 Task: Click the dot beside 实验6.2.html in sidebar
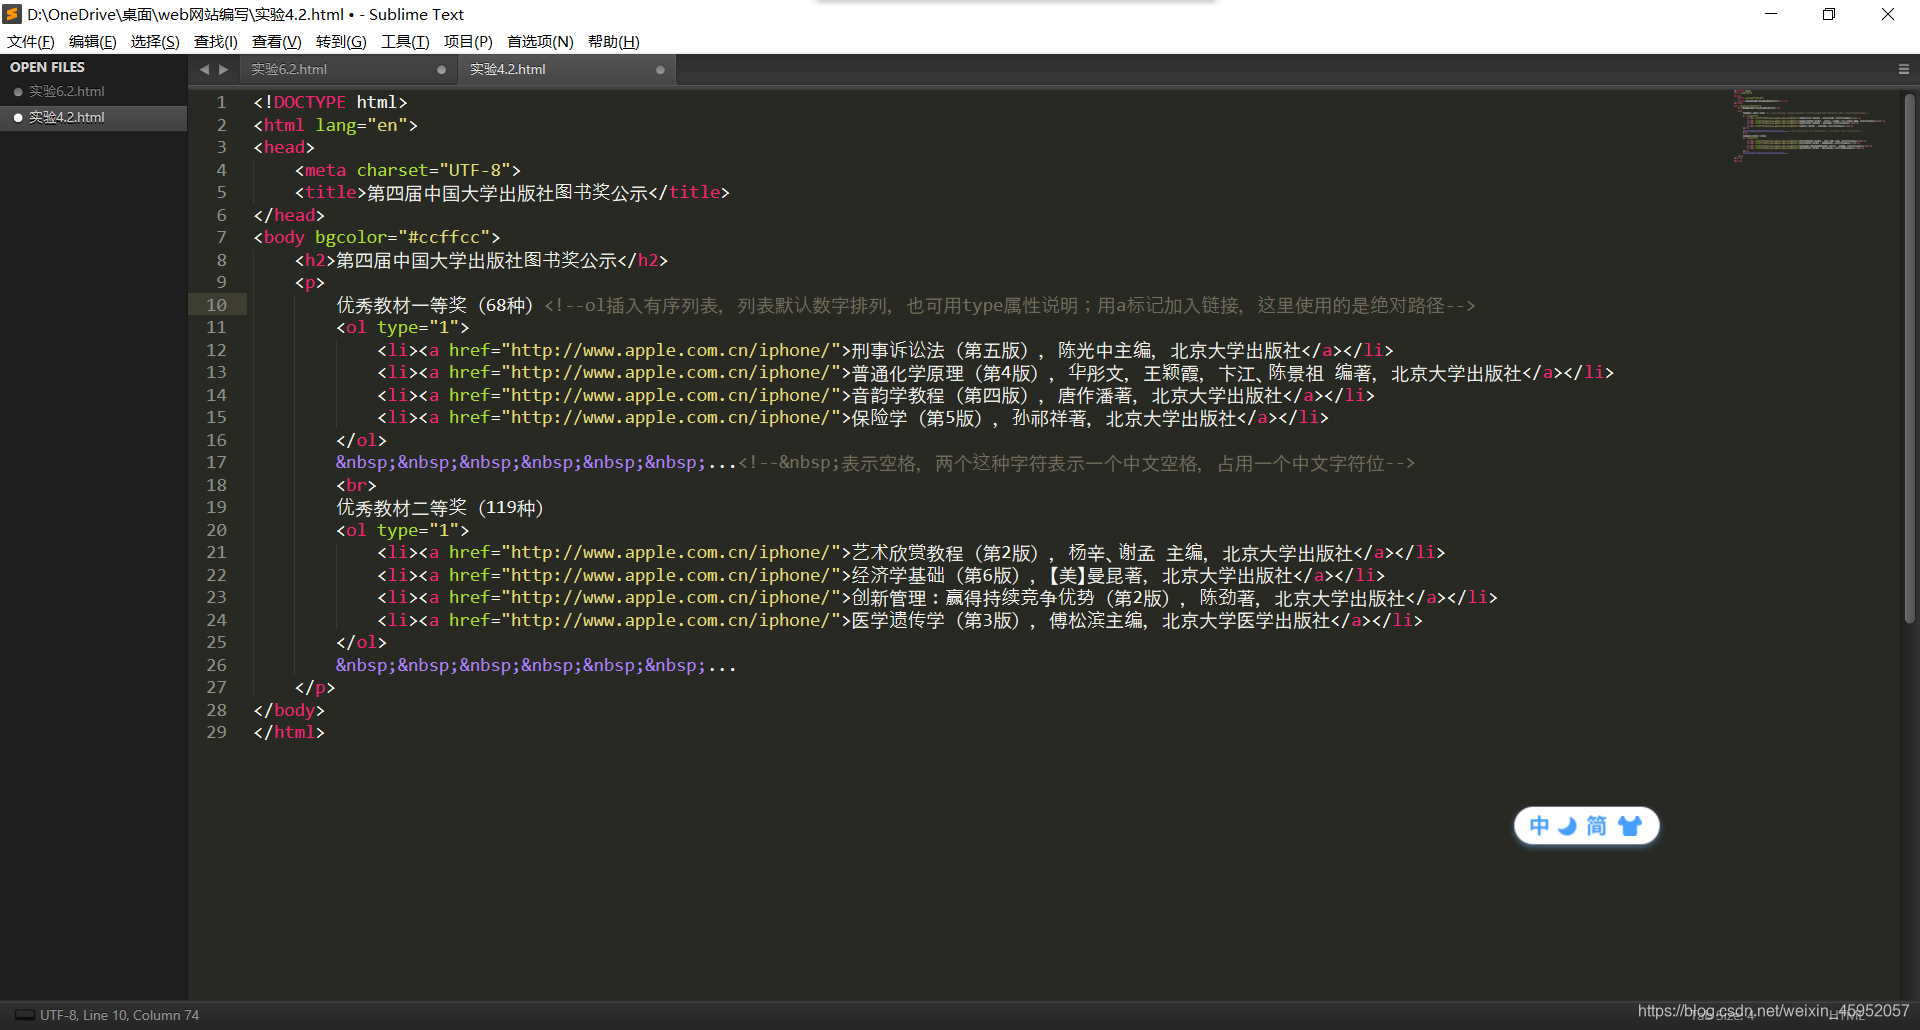18,92
